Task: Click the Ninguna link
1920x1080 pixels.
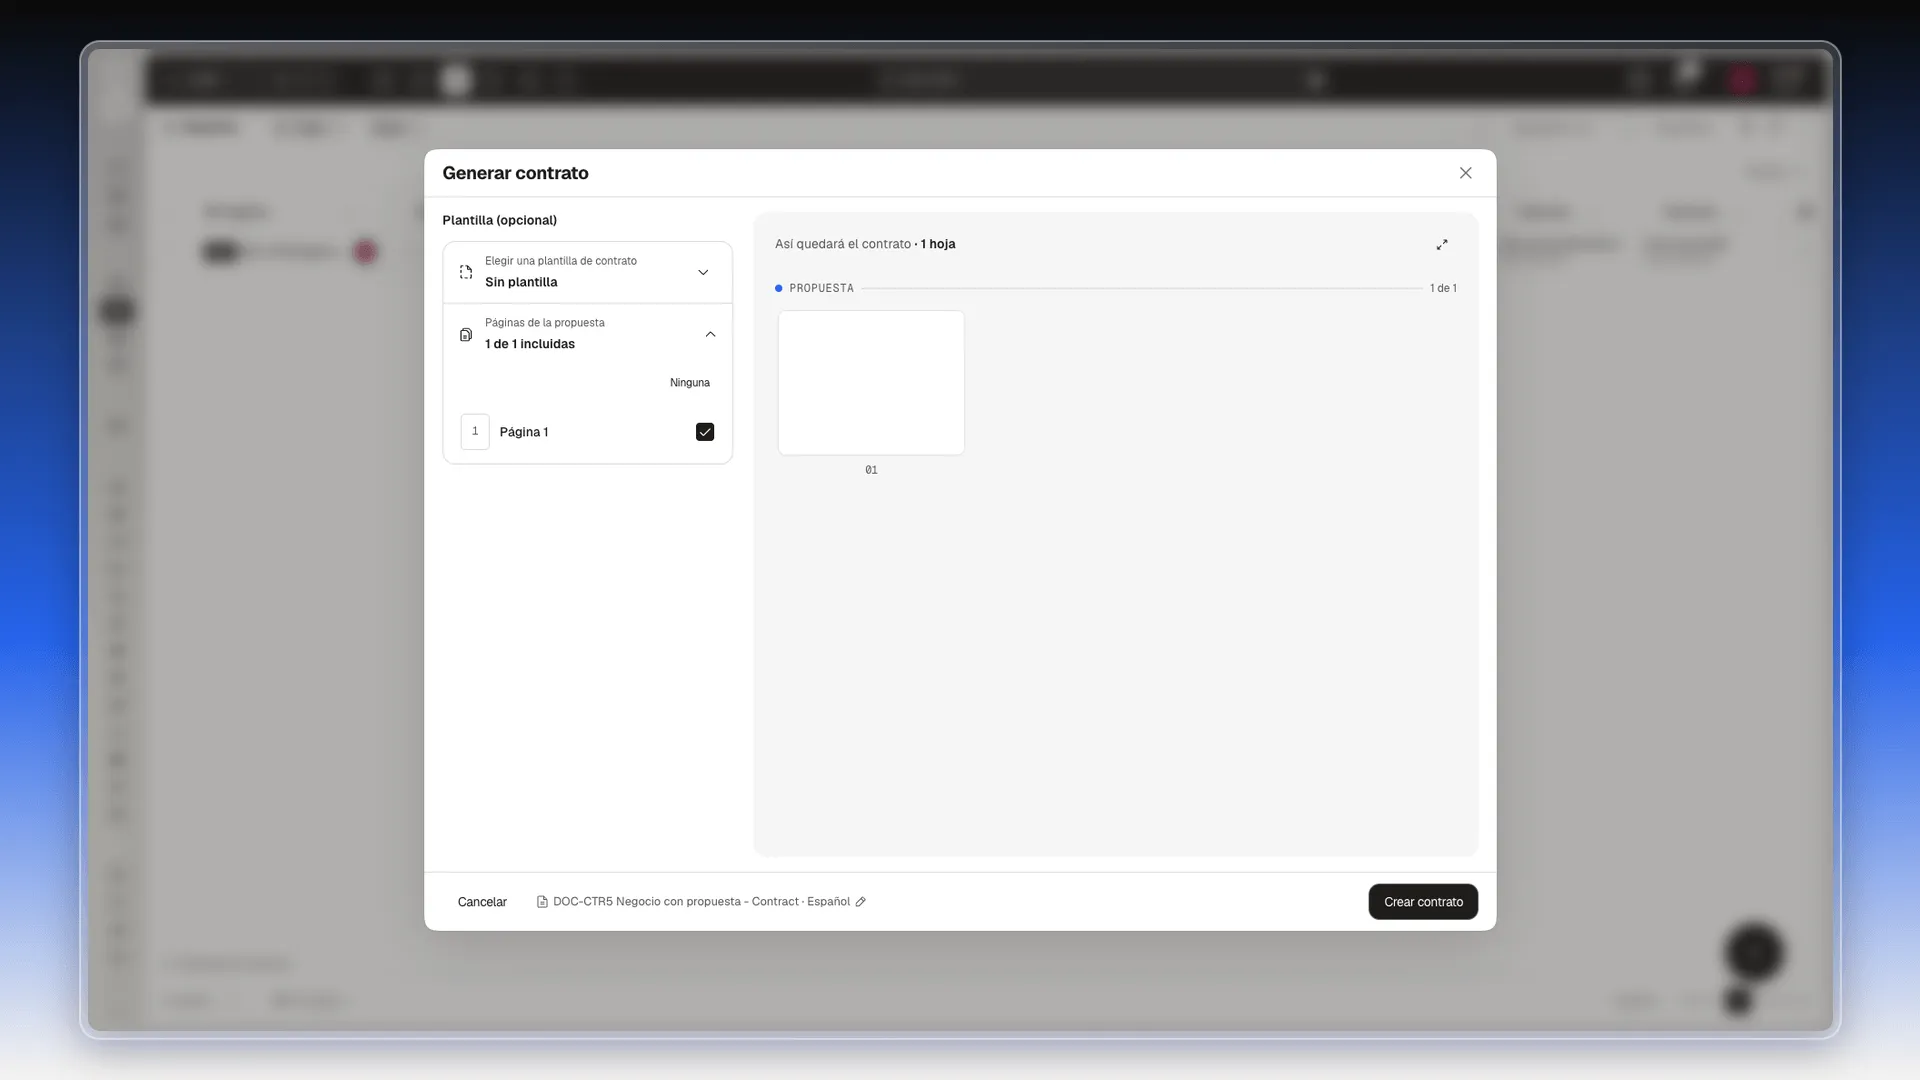Action: [690, 383]
